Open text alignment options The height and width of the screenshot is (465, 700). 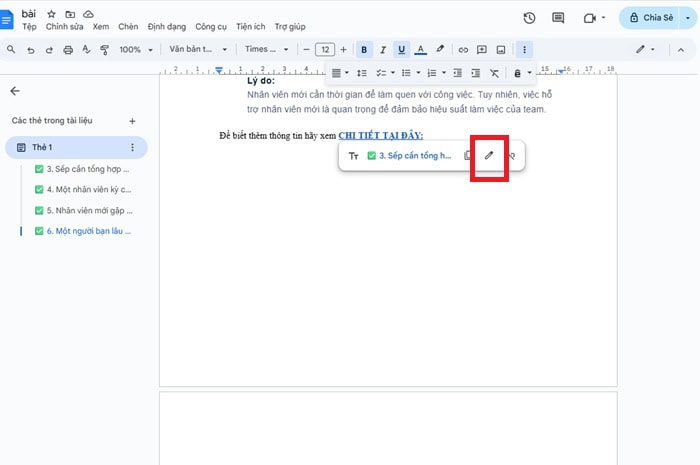pos(340,73)
